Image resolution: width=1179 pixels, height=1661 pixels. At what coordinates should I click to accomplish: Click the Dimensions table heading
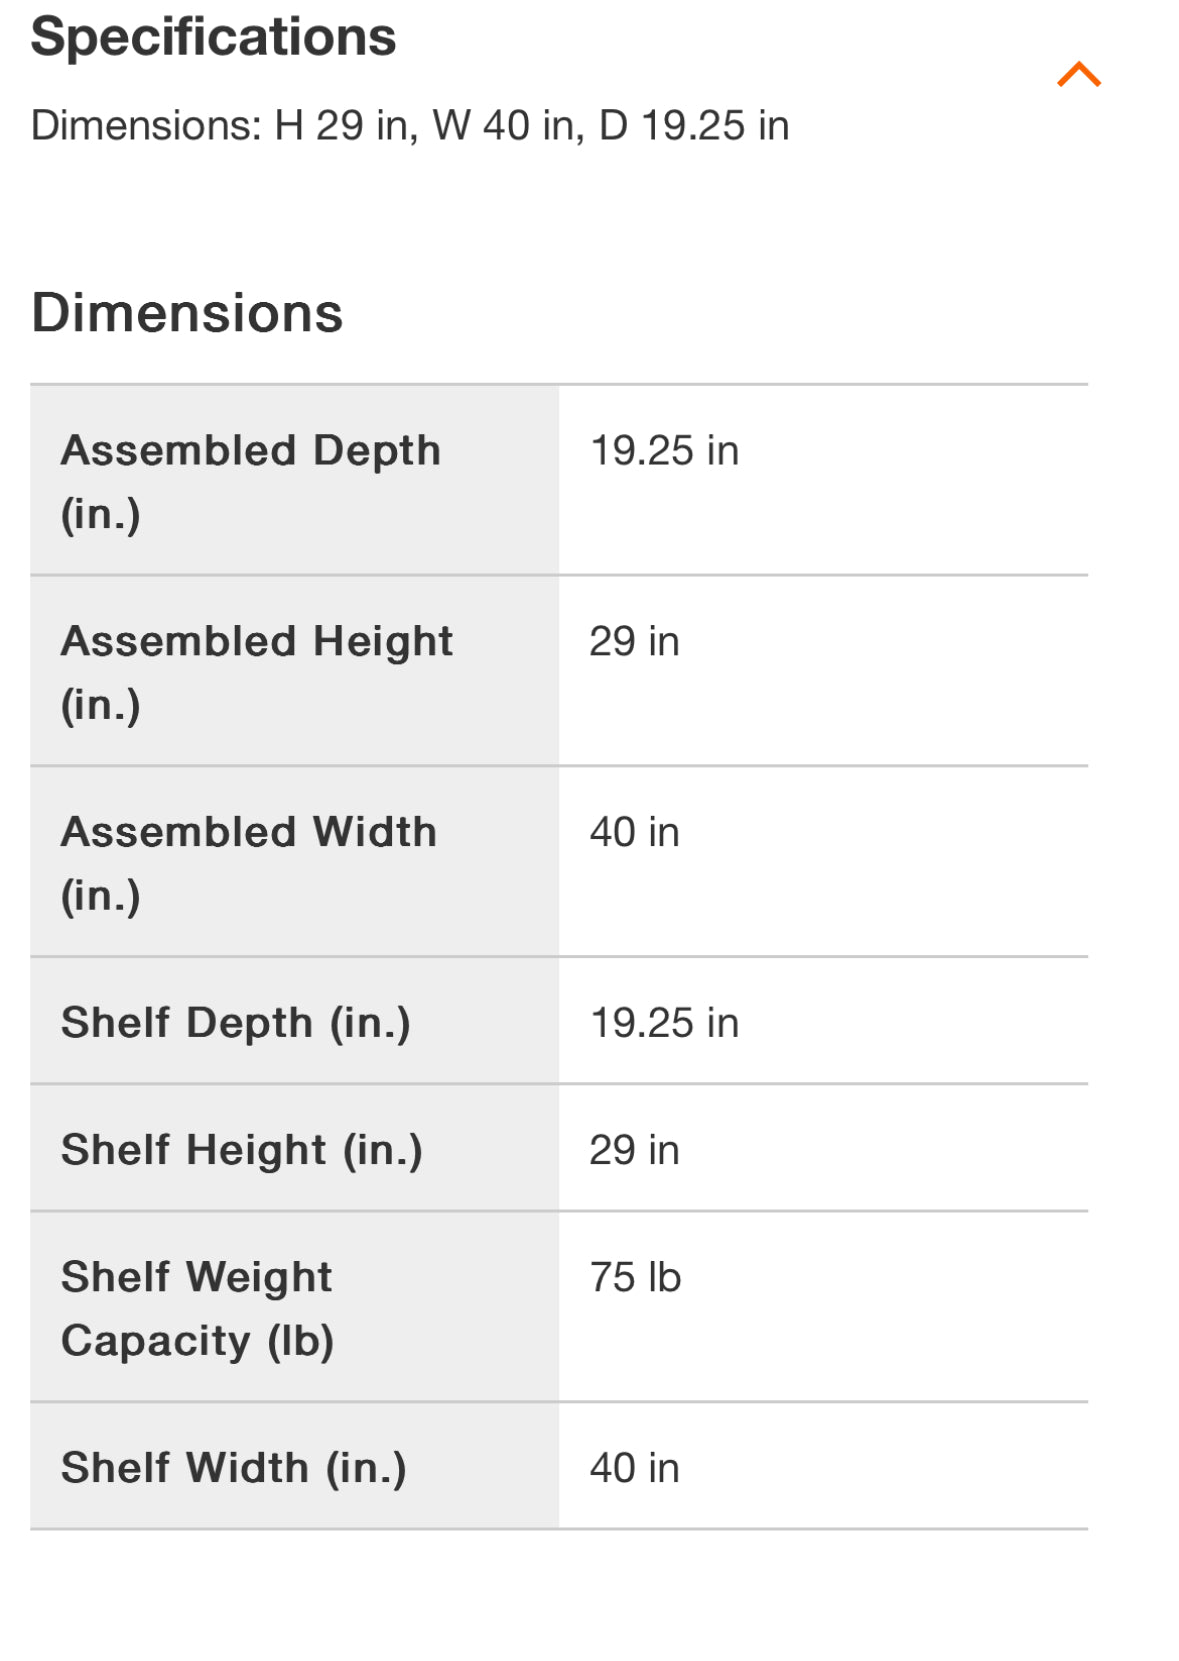pos(187,313)
